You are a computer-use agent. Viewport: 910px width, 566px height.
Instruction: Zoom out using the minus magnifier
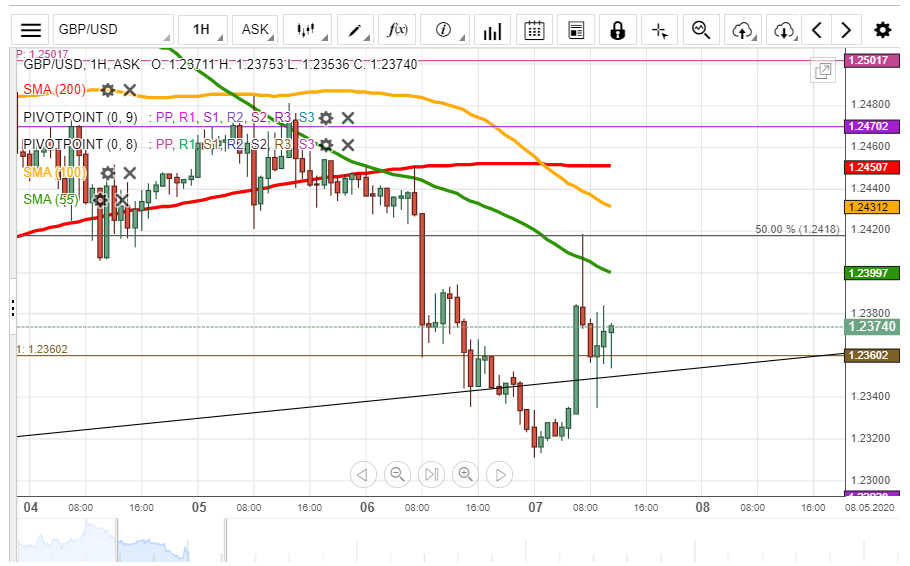(397, 475)
